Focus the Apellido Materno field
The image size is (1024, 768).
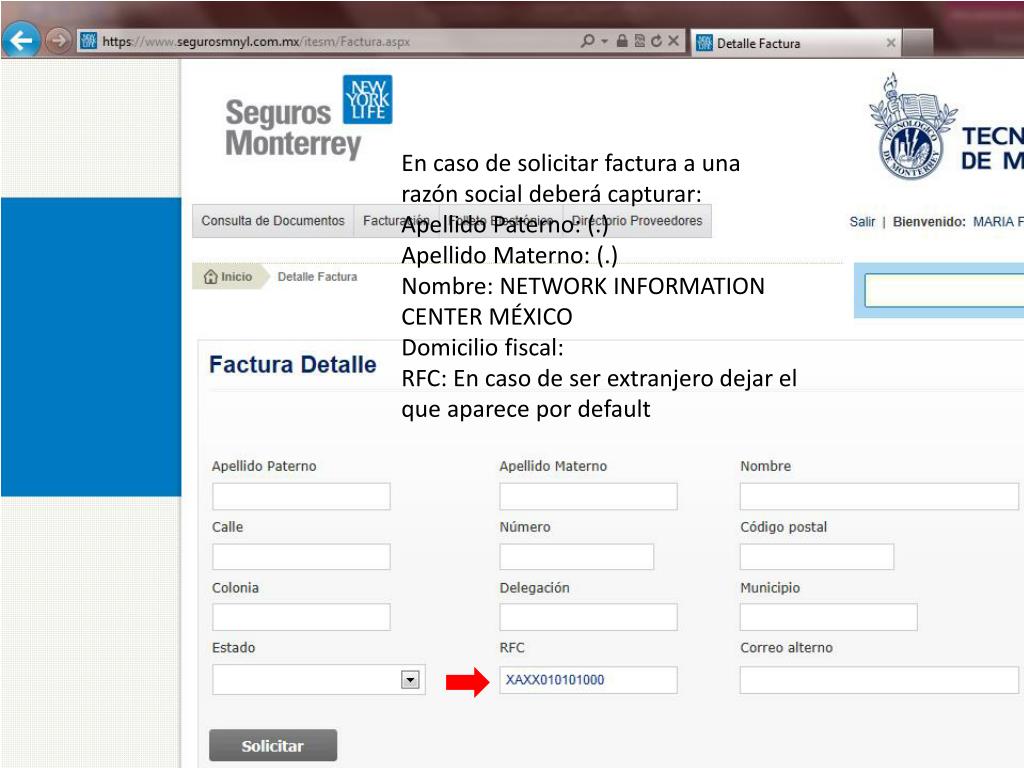pos(588,496)
